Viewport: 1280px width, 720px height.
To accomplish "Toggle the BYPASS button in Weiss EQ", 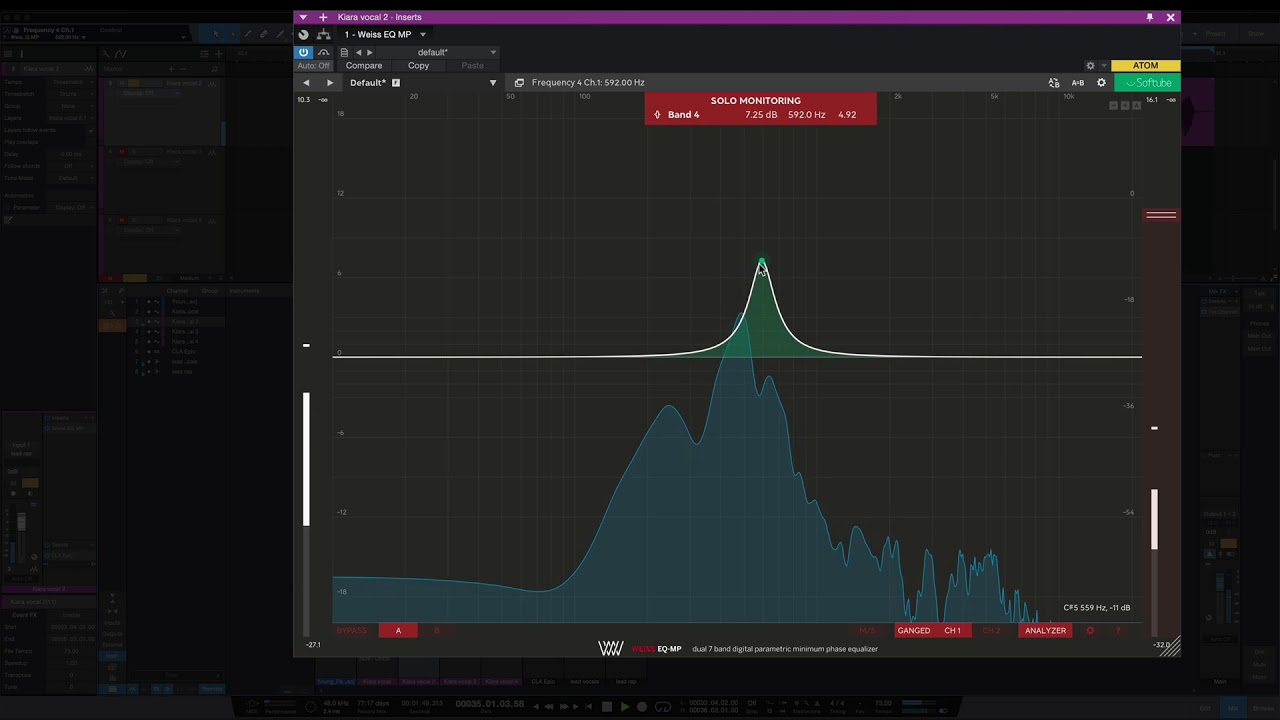I will (352, 631).
